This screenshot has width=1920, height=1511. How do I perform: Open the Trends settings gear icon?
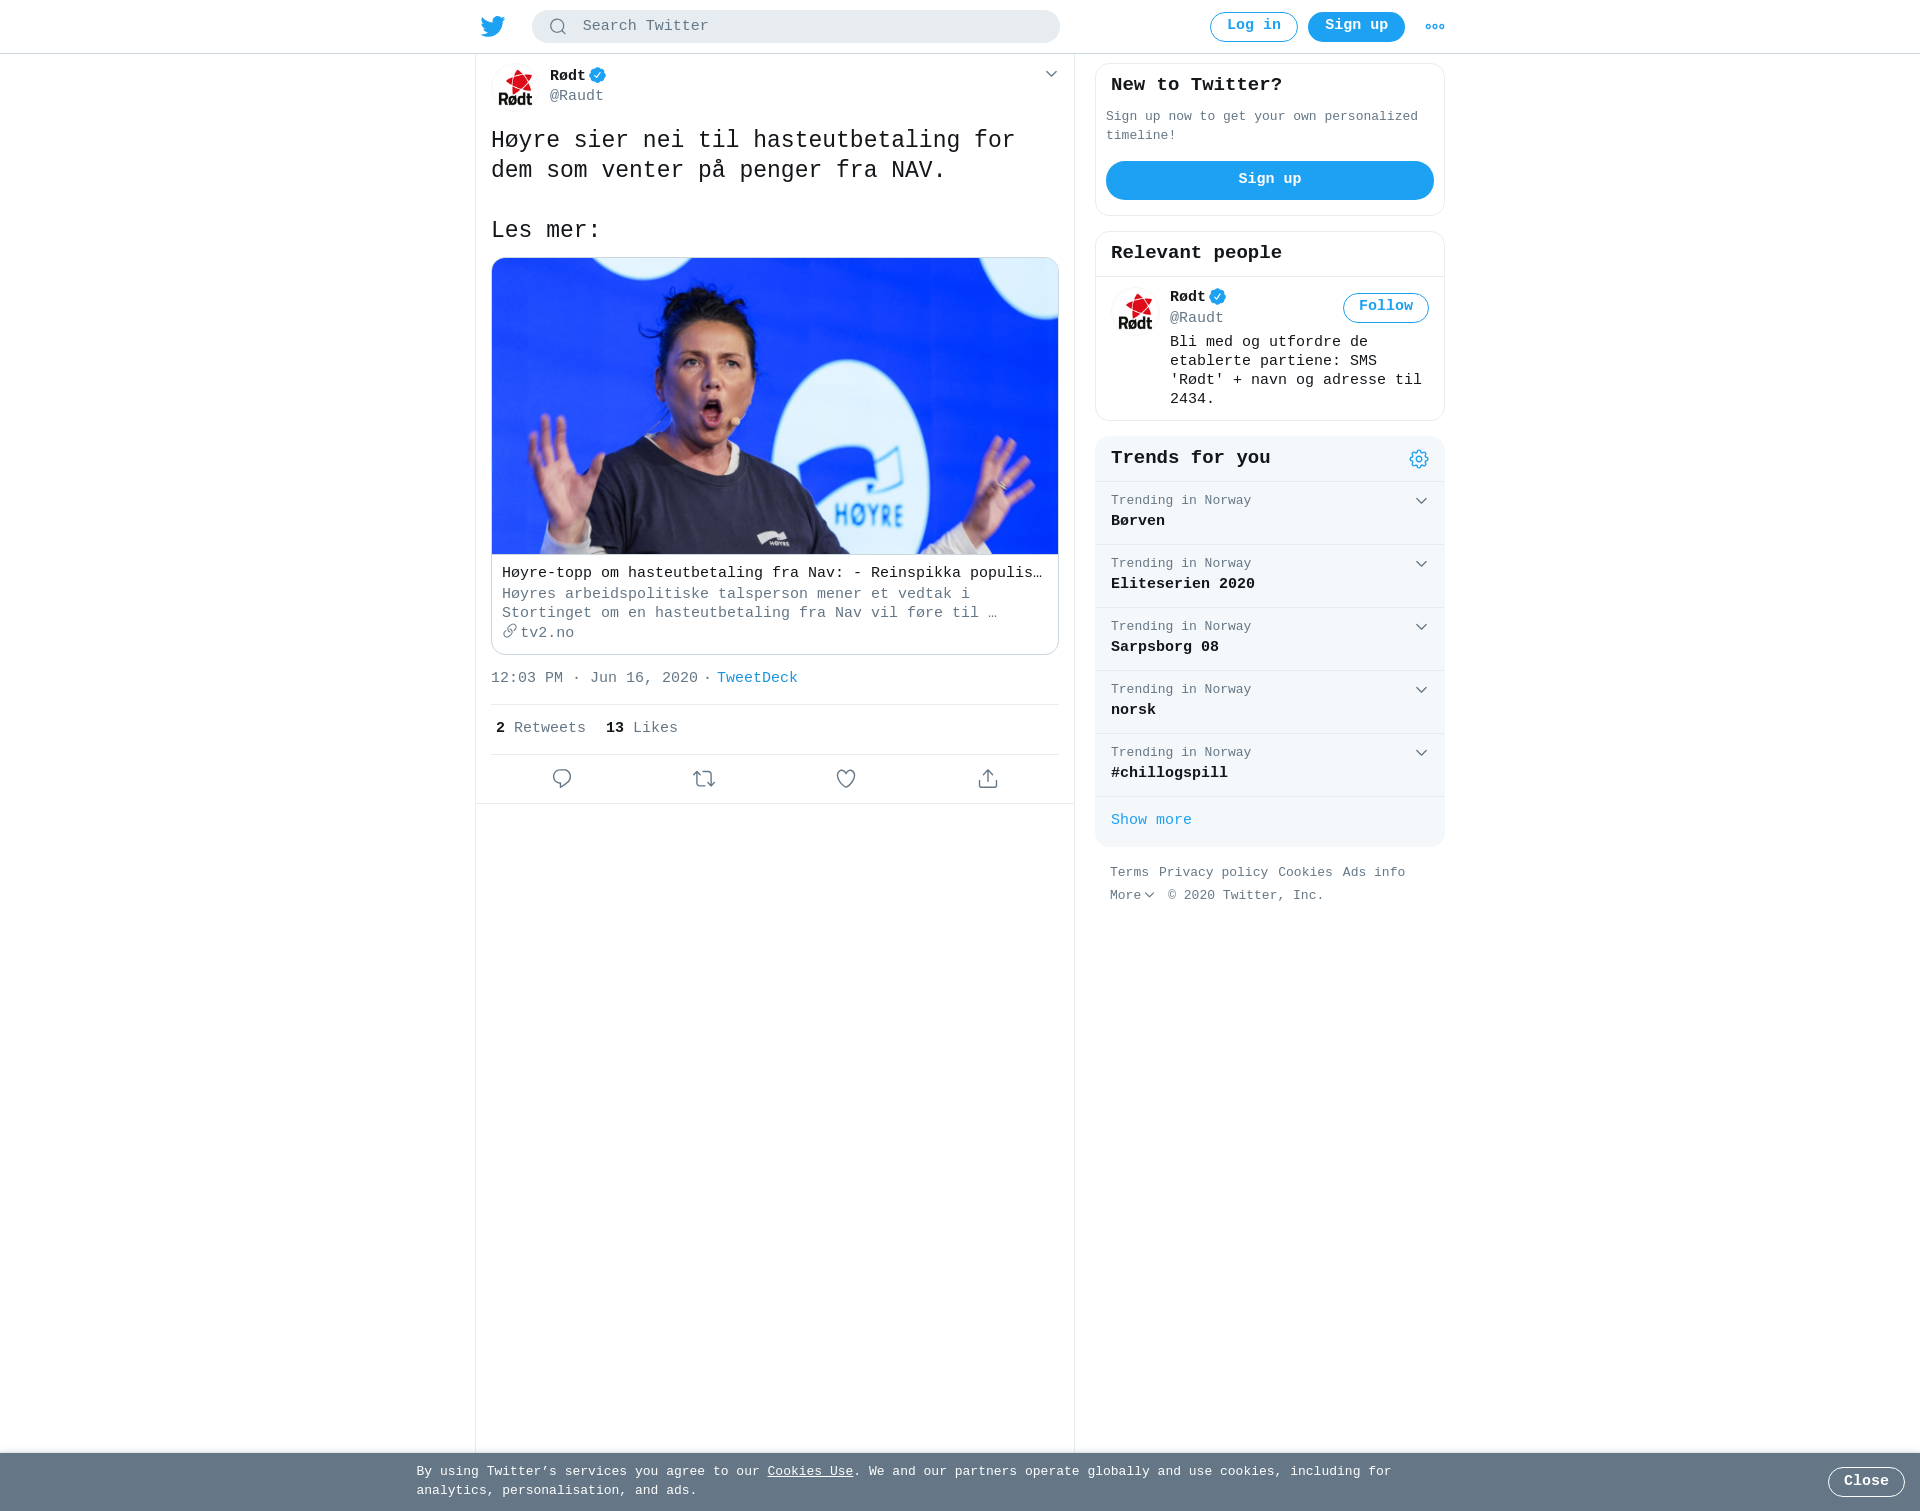tap(1419, 459)
